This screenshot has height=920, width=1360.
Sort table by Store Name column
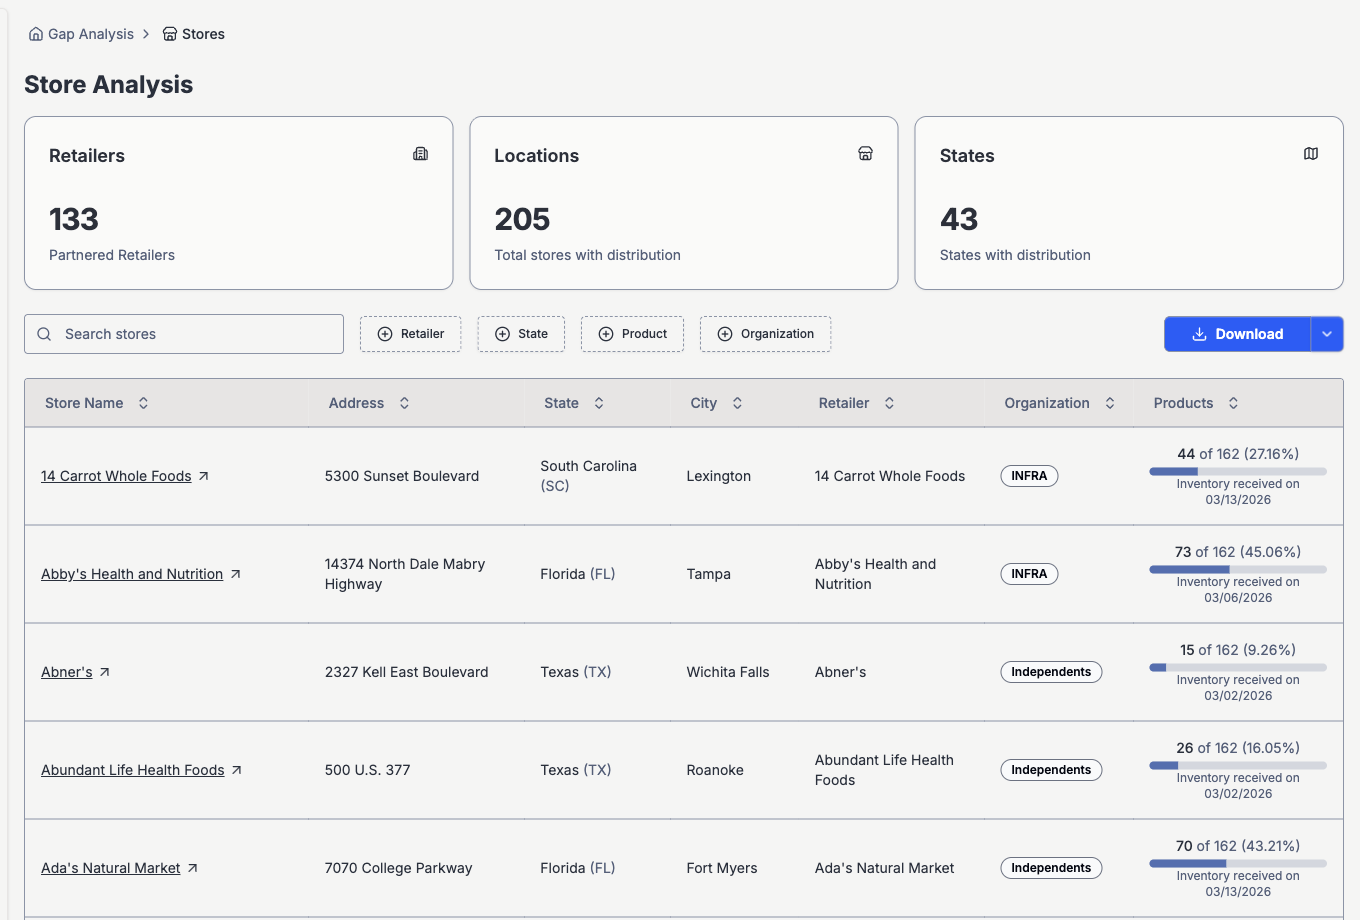tap(97, 403)
